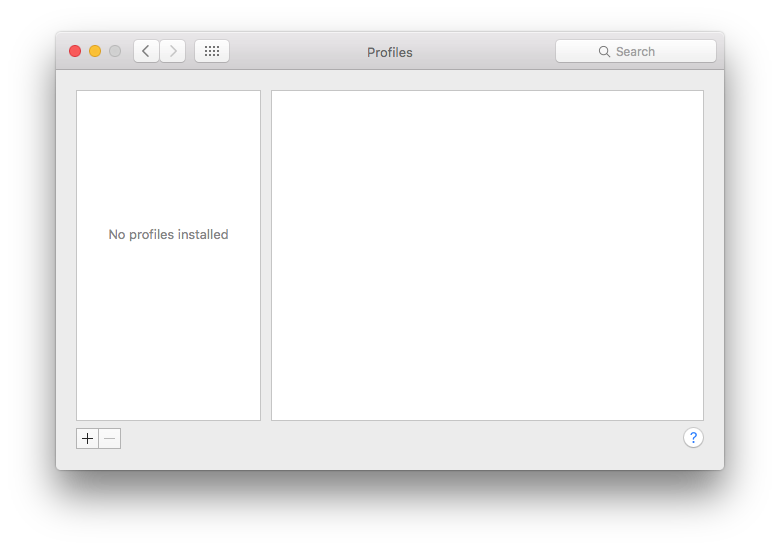Screen dimensions: 780x550
Task: Click the empty profile details pane
Action: point(487,255)
